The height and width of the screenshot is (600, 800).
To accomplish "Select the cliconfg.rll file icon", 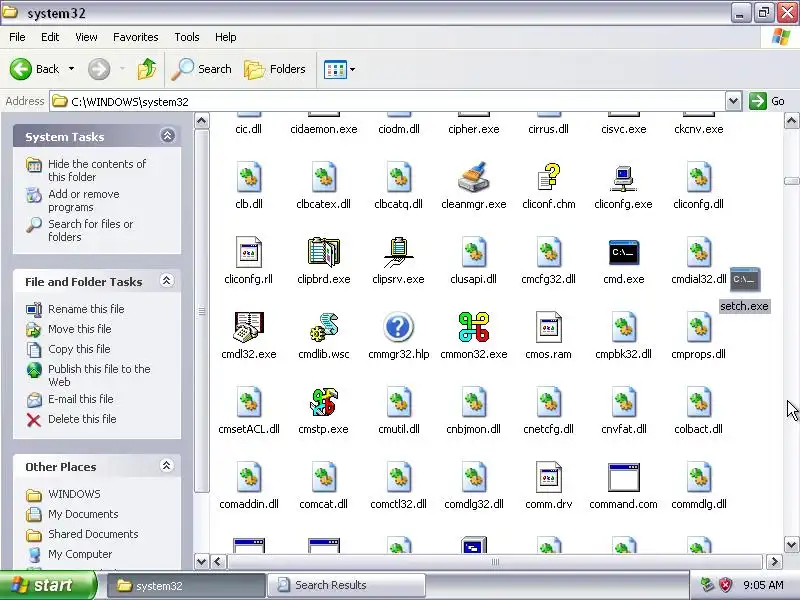I will [x=249, y=252].
